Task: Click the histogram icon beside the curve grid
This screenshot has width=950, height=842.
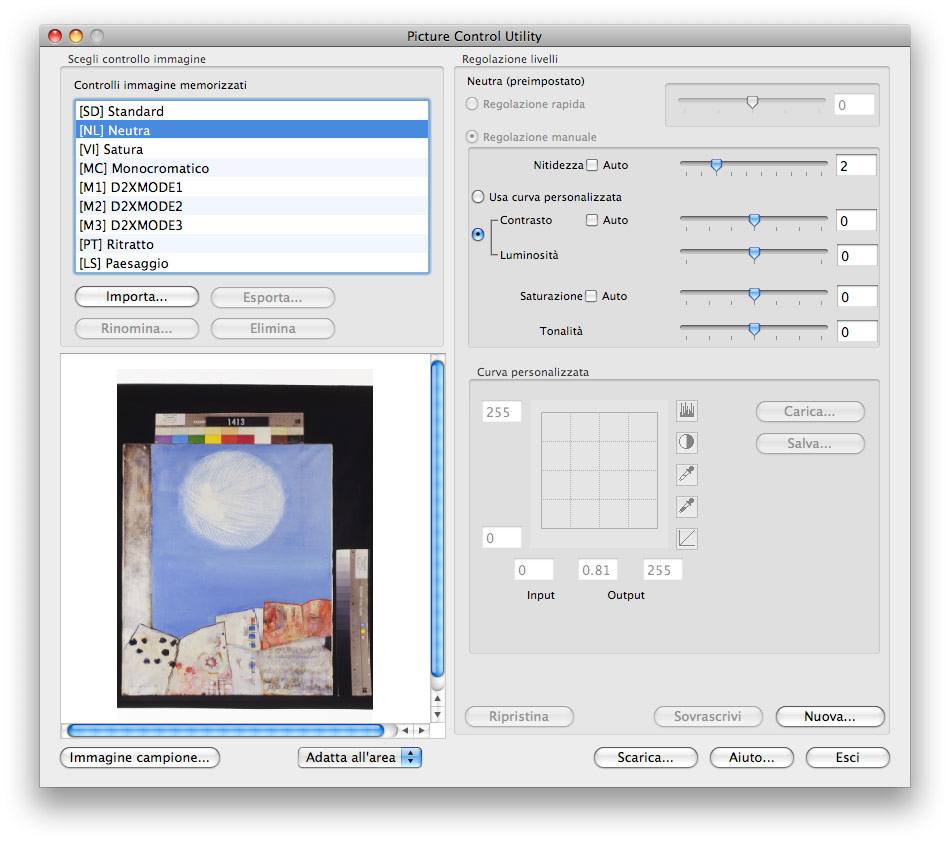Action: (x=686, y=411)
